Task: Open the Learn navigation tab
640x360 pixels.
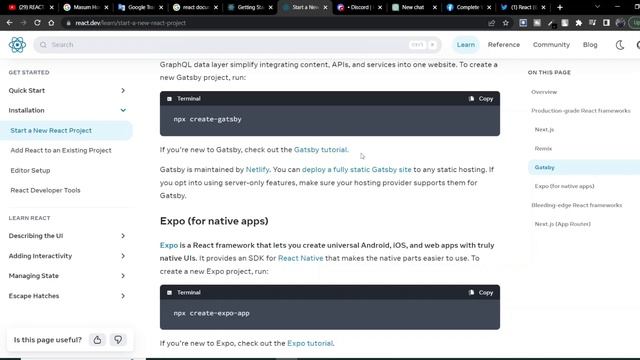Action: (465, 44)
